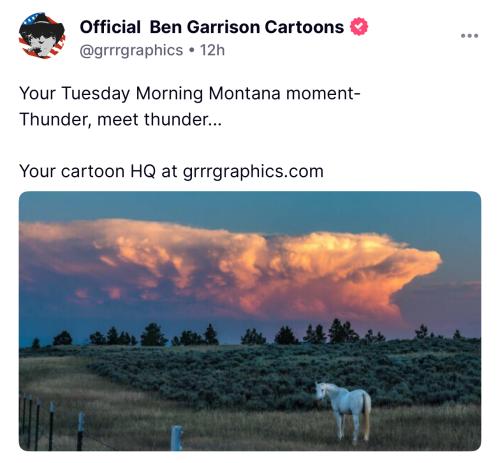Viewport: 500px width, 463px height.
Task: Click the white horse in the photo
Action: (343, 411)
